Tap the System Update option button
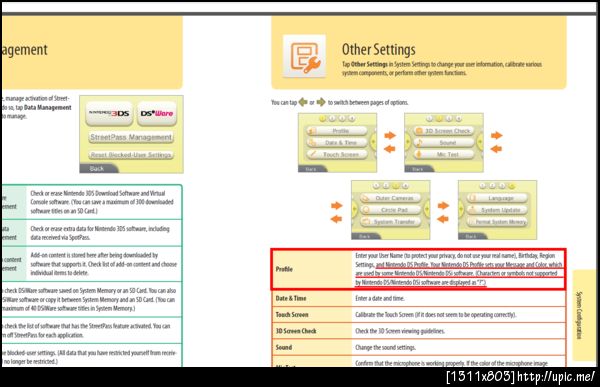This screenshot has height=387, width=600. click(x=497, y=210)
